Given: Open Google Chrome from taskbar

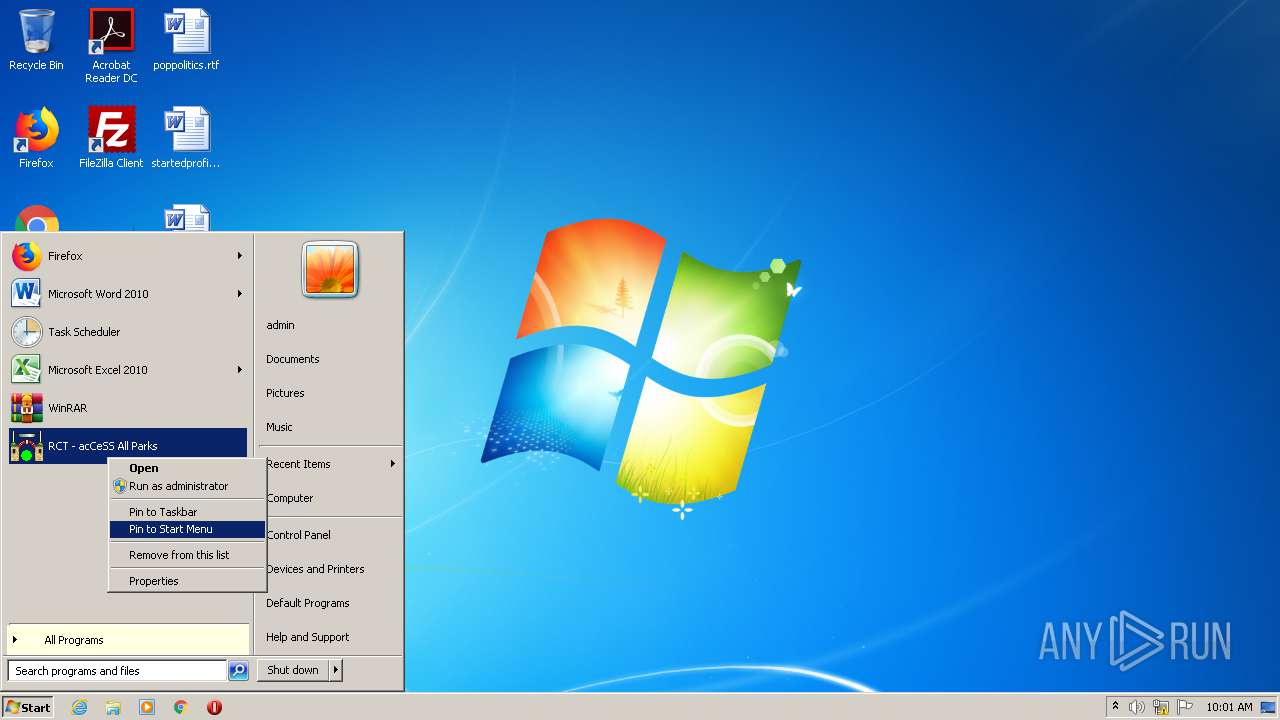Looking at the screenshot, I should 181,707.
